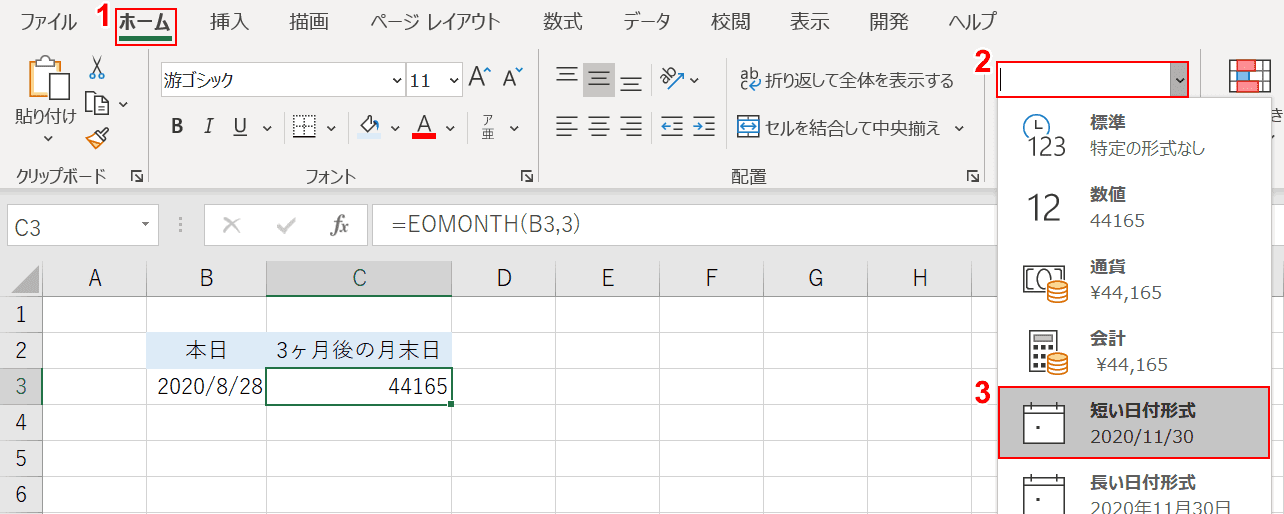
Task: Decrease font size with small A
Action: 512,79
